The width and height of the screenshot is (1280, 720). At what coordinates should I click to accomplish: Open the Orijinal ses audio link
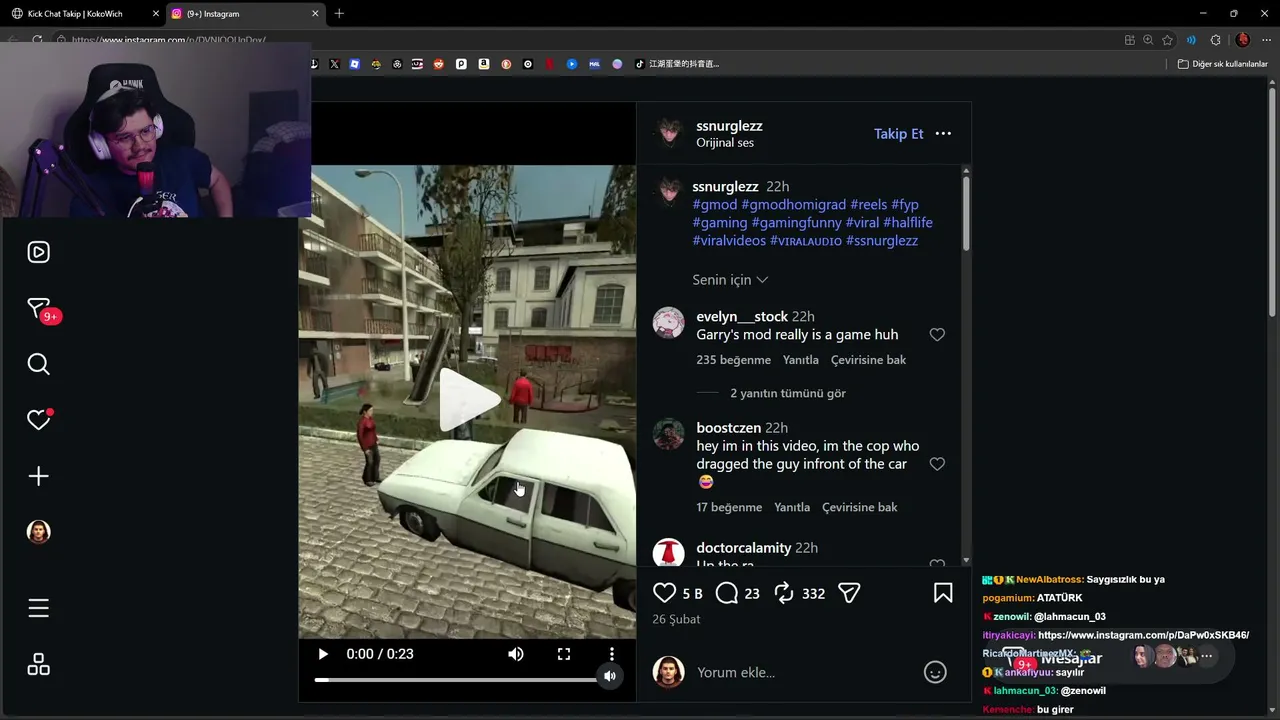[725, 143]
